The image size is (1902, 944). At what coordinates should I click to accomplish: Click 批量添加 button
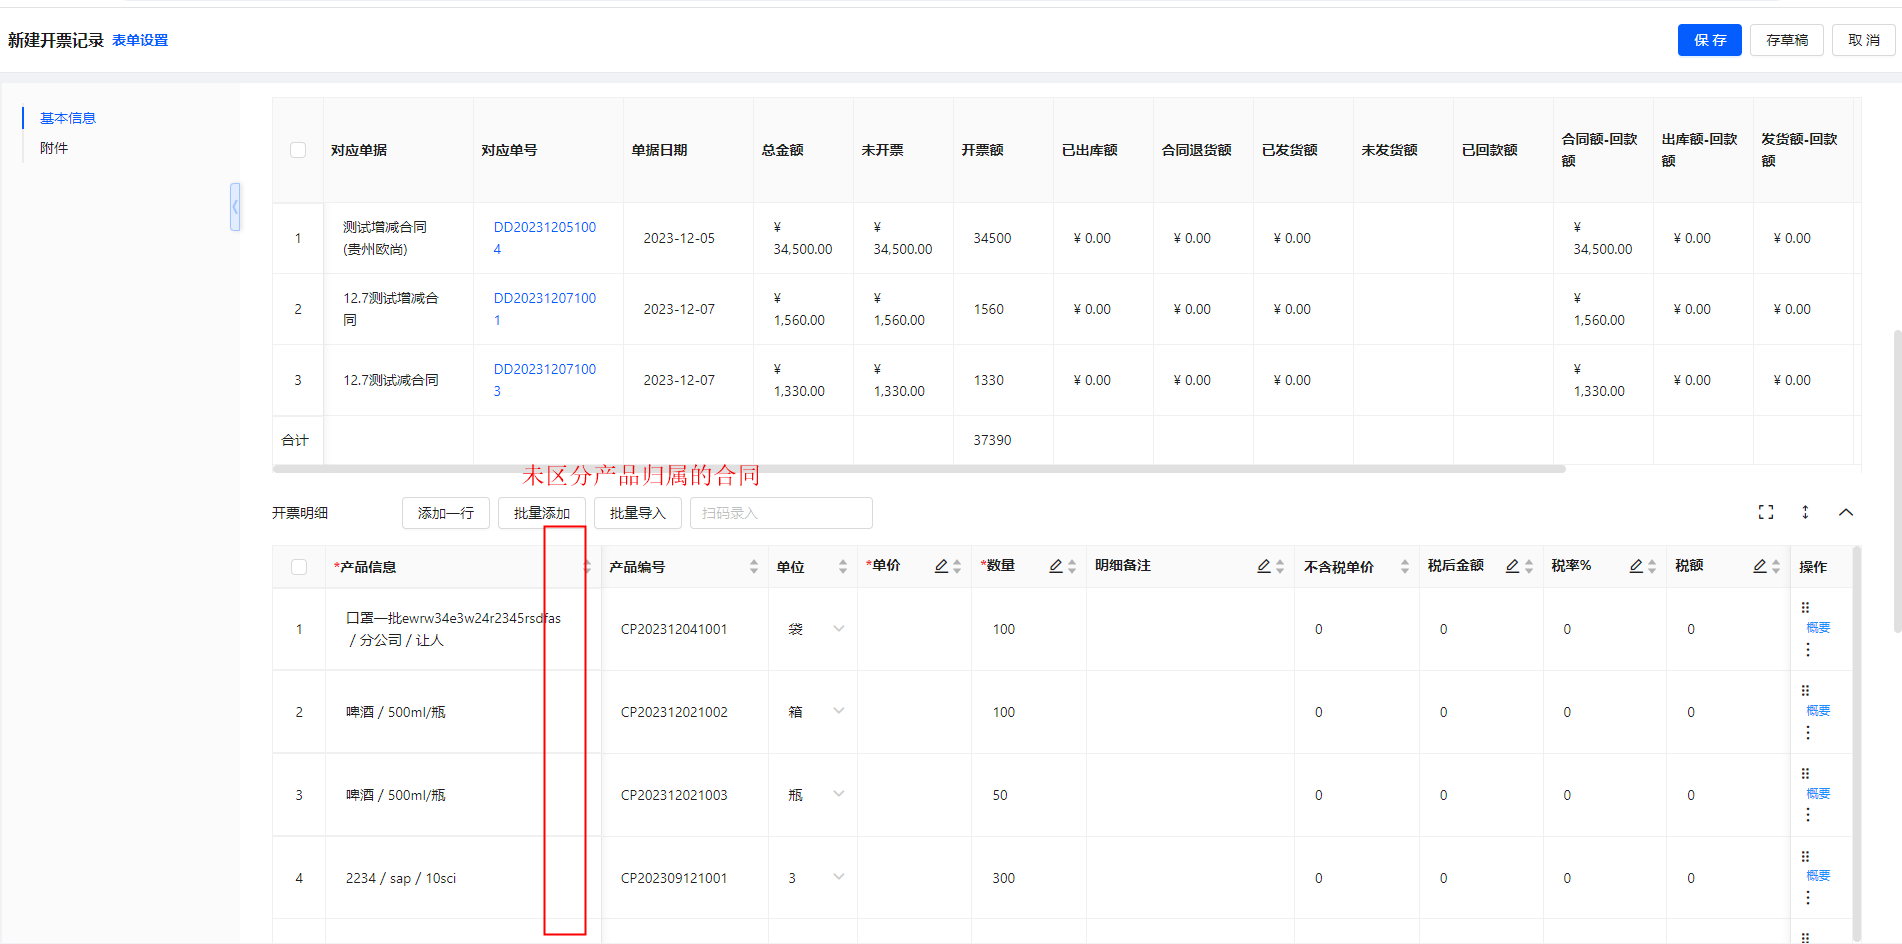coord(542,513)
